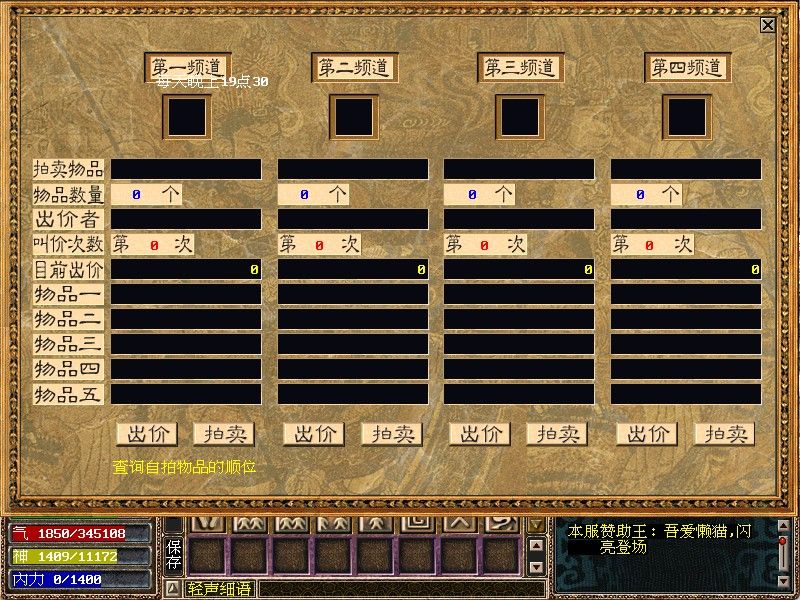Close the auction window with the X icon
The image size is (800, 600).
(x=768, y=25)
